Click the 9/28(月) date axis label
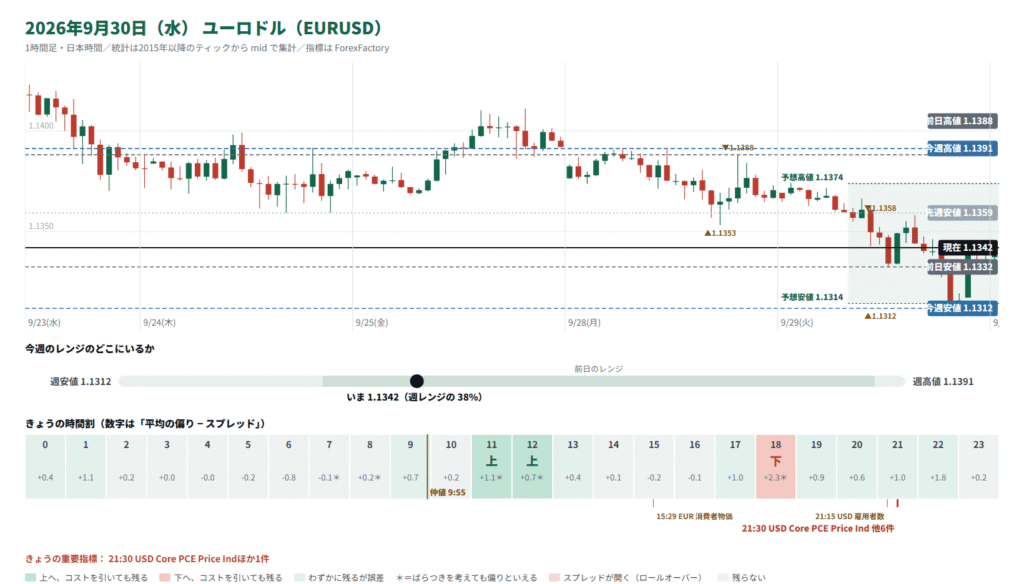The width and height of the screenshot is (1024, 584). pos(584,323)
